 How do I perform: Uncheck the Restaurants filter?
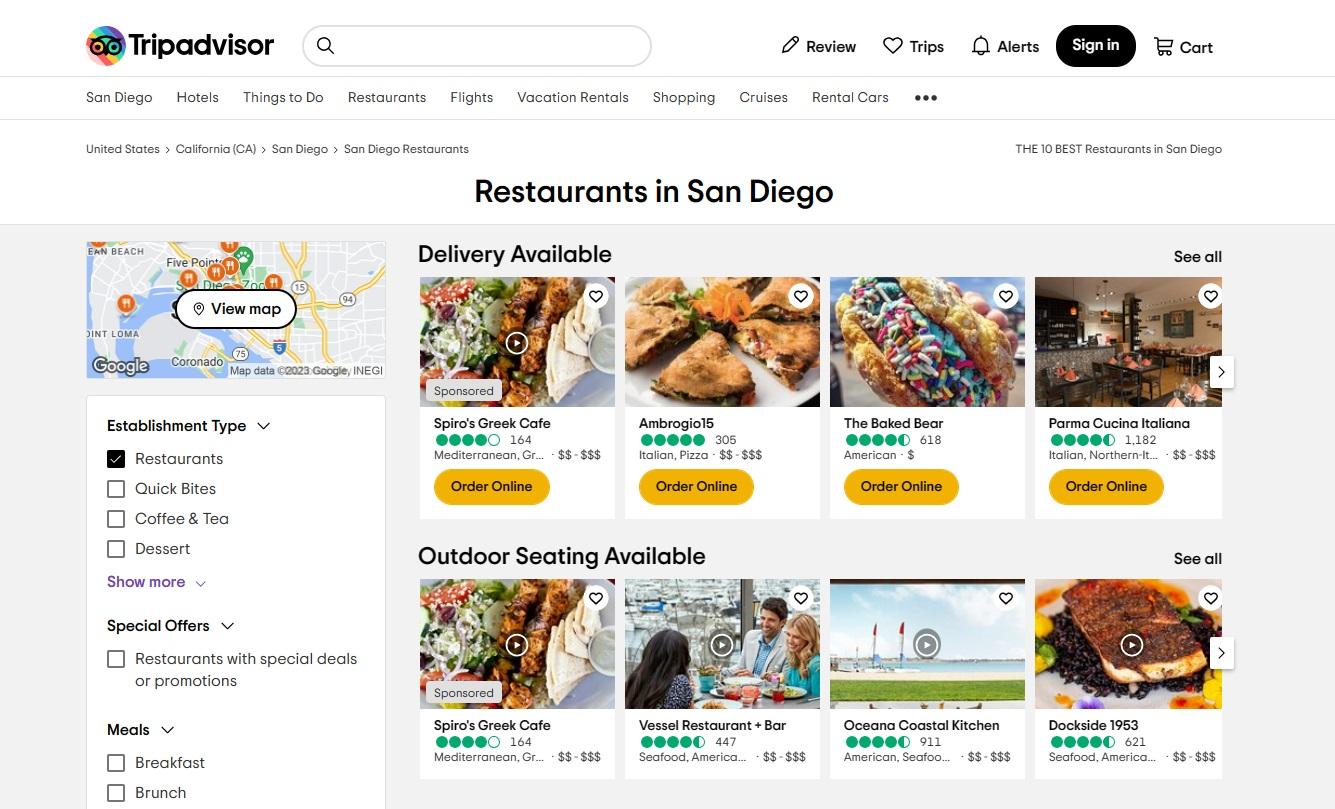[x=116, y=459]
